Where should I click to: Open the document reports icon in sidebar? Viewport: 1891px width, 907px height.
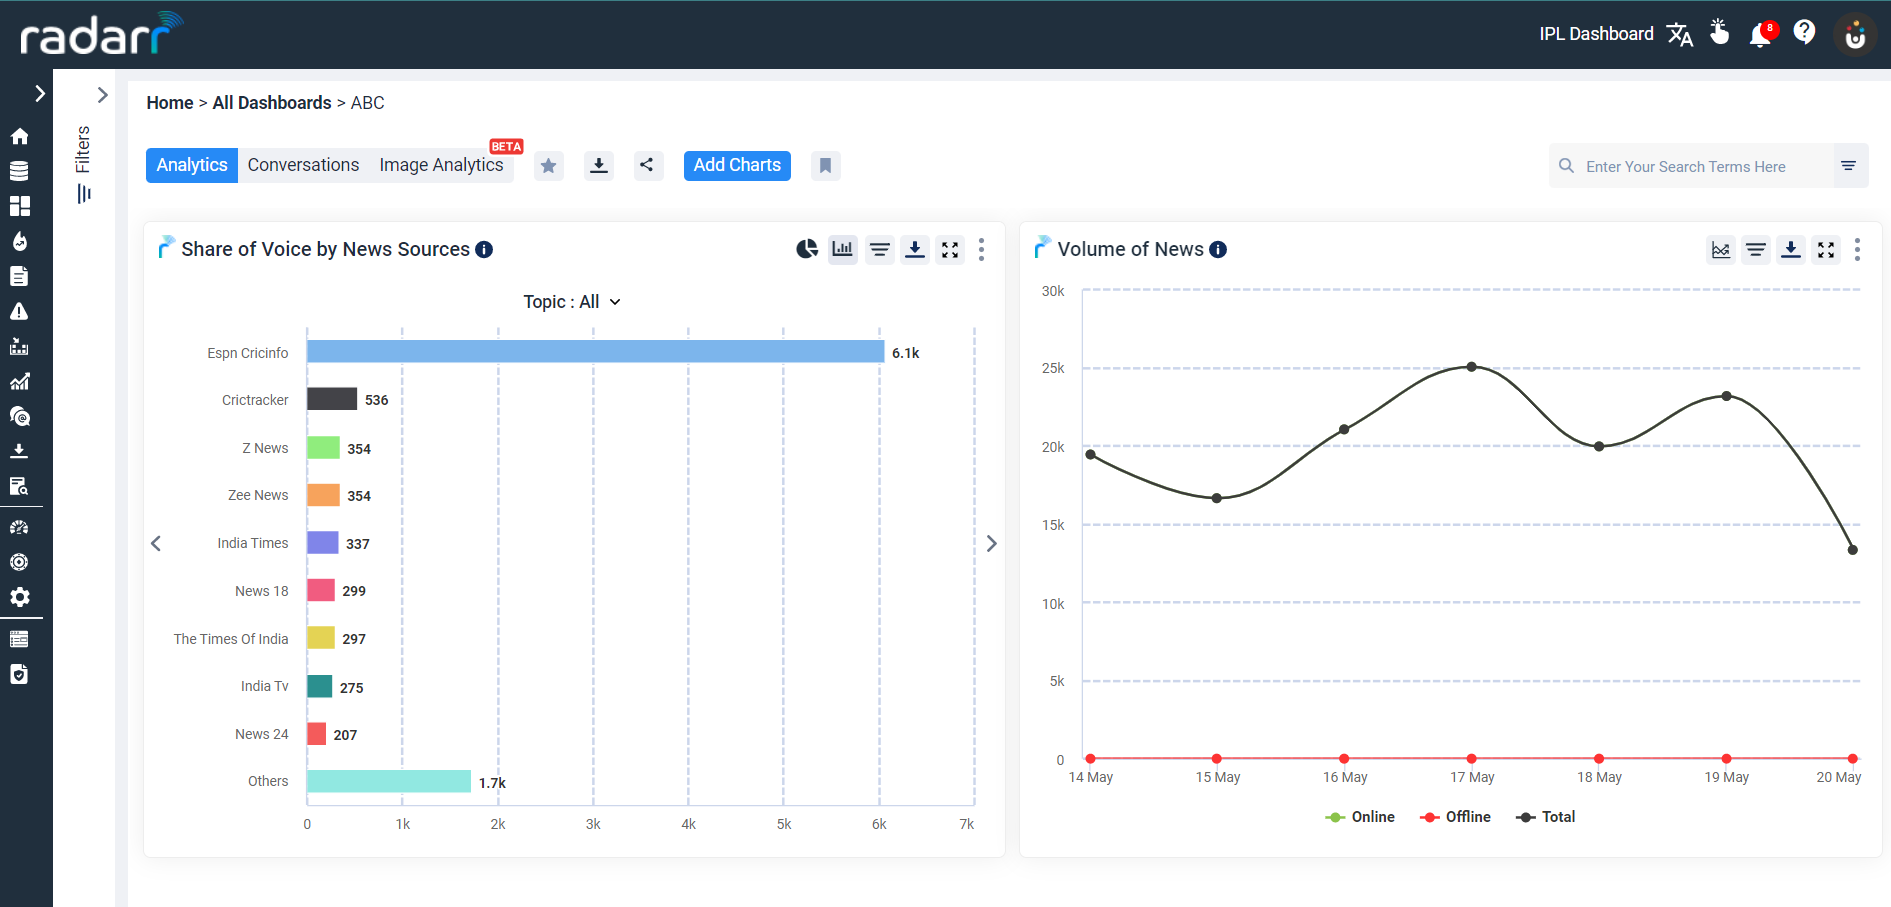tap(19, 276)
